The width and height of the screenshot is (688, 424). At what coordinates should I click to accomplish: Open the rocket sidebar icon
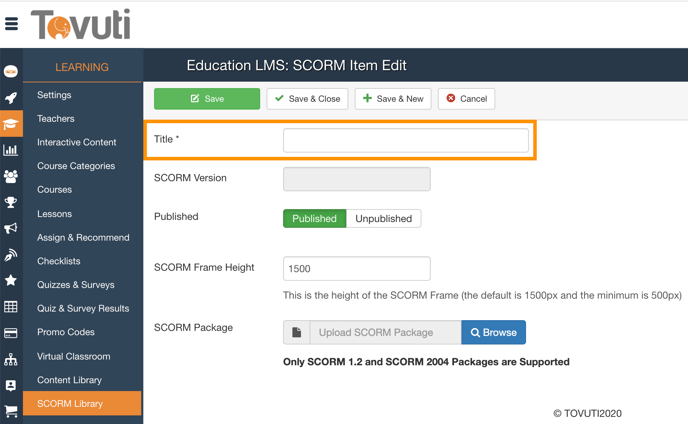(11, 97)
